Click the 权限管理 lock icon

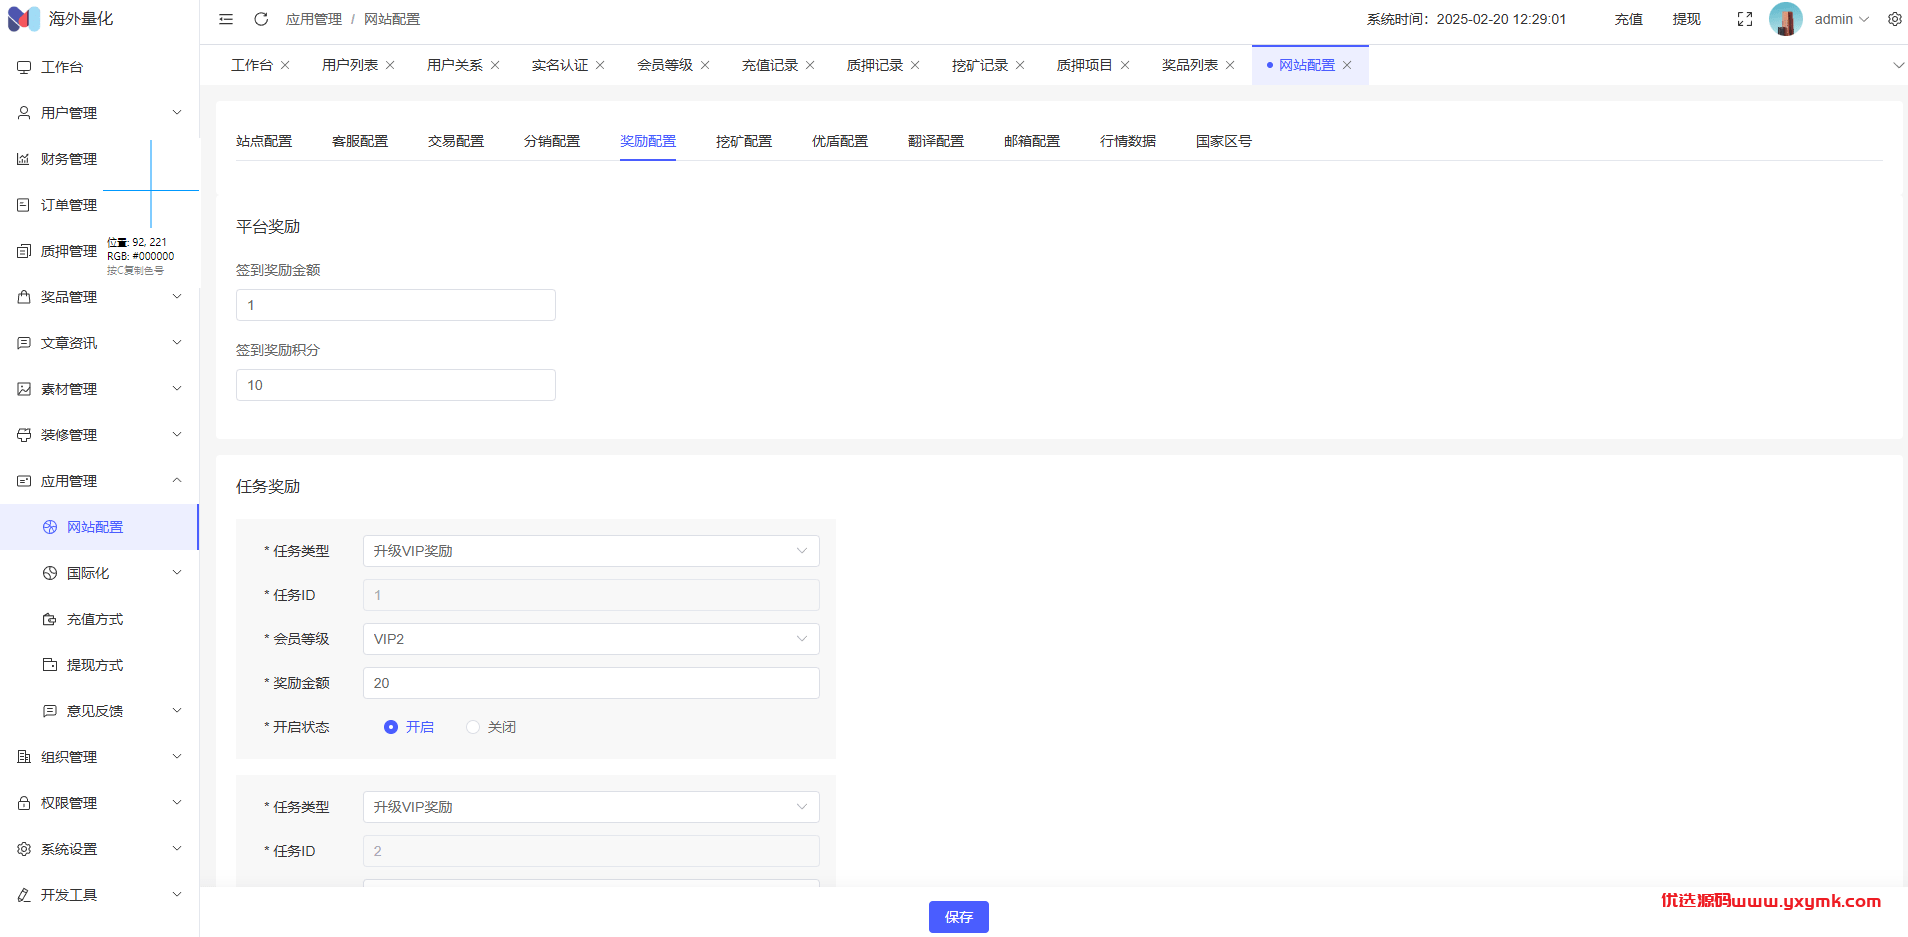(24, 803)
